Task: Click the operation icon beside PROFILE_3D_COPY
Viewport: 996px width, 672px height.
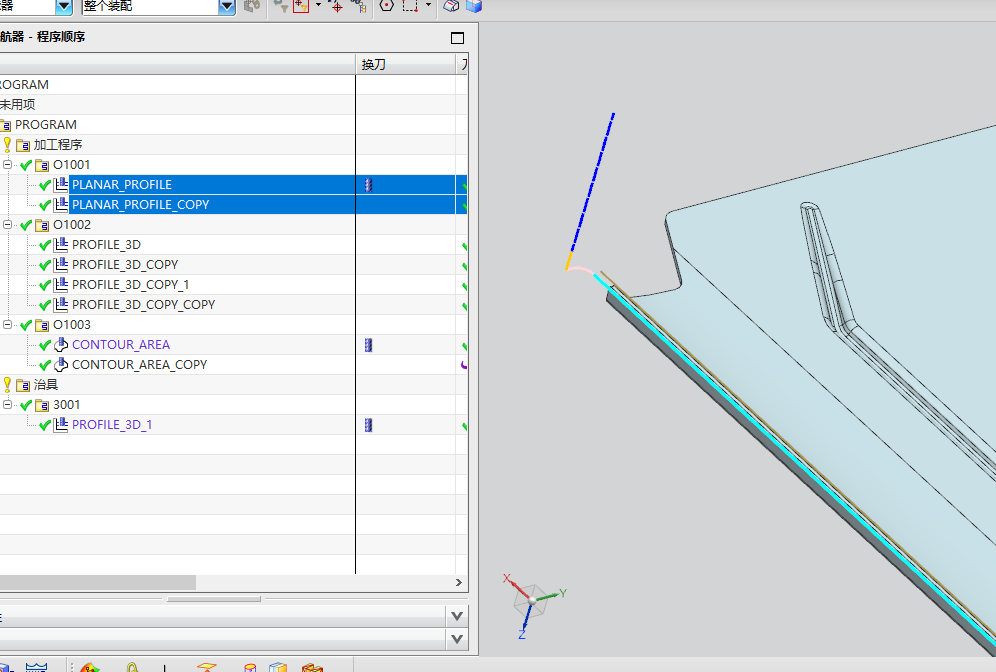Action: coord(61,265)
